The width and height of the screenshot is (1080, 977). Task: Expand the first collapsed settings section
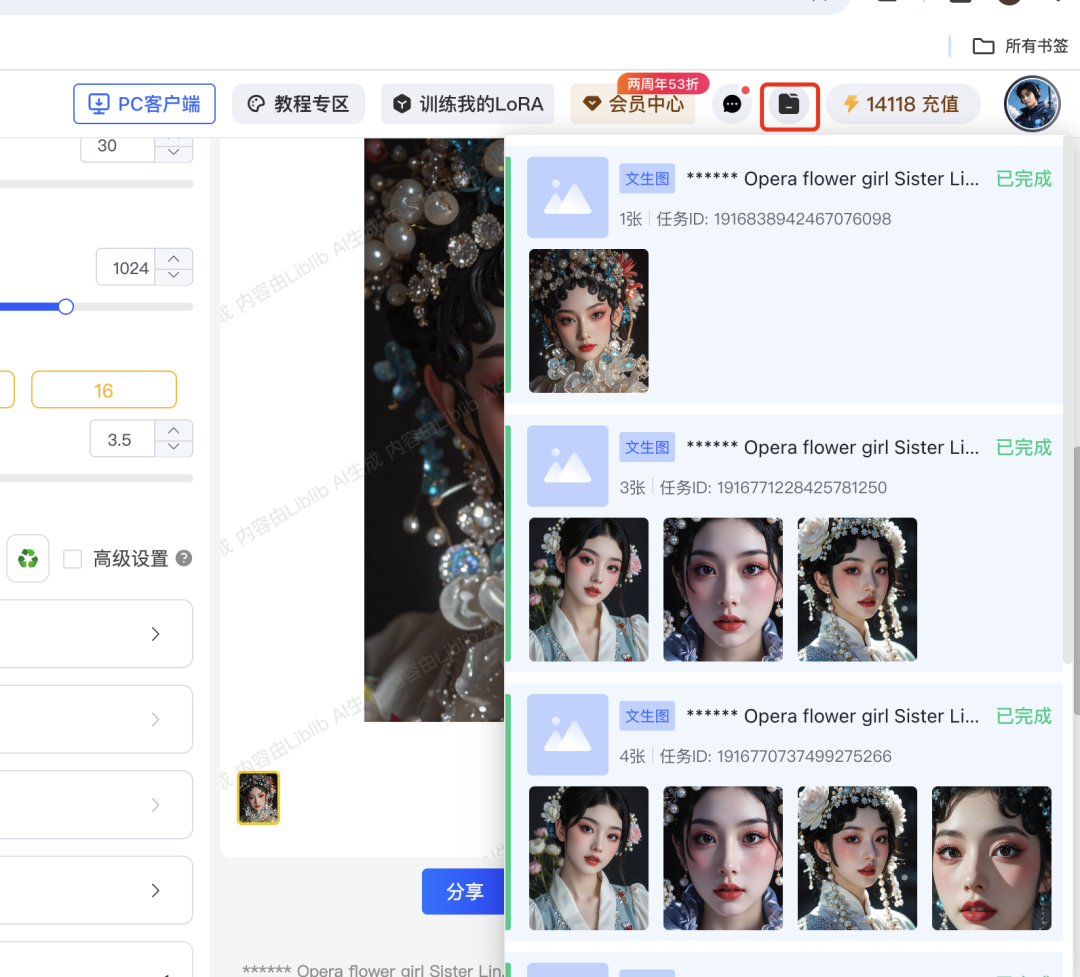pos(155,633)
